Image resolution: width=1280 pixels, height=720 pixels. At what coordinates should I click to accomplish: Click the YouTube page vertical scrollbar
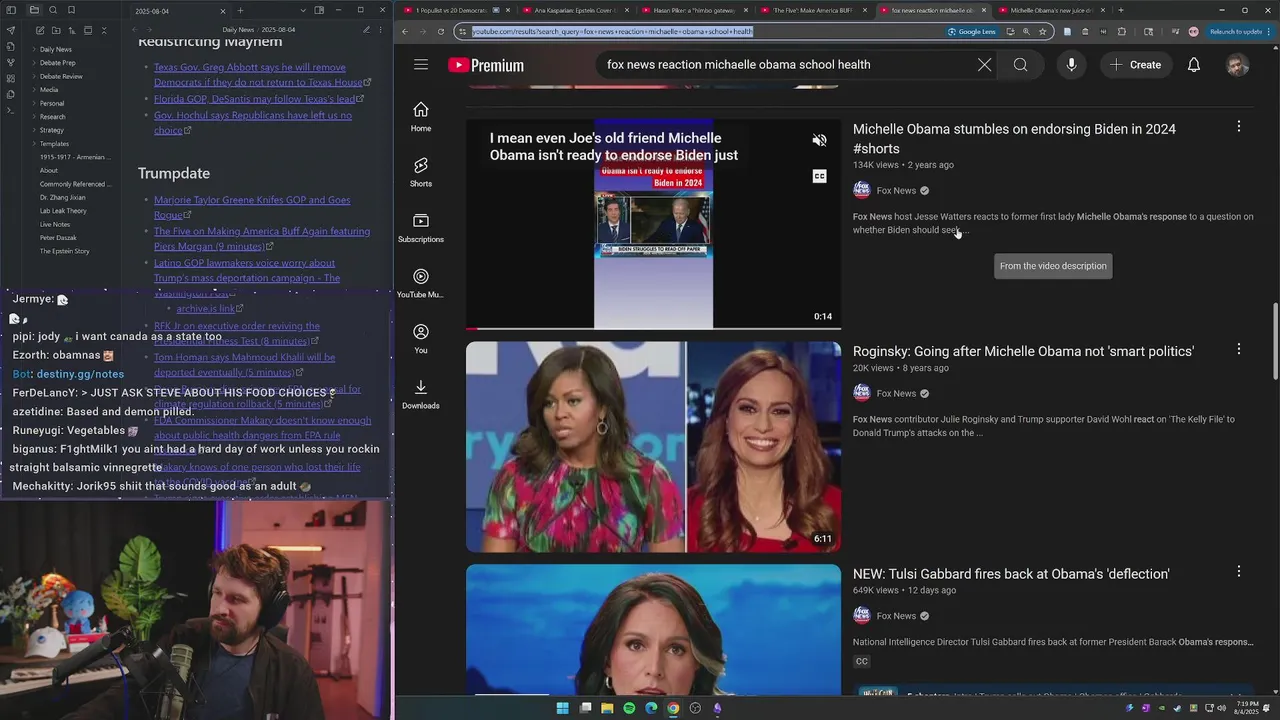(1275, 341)
